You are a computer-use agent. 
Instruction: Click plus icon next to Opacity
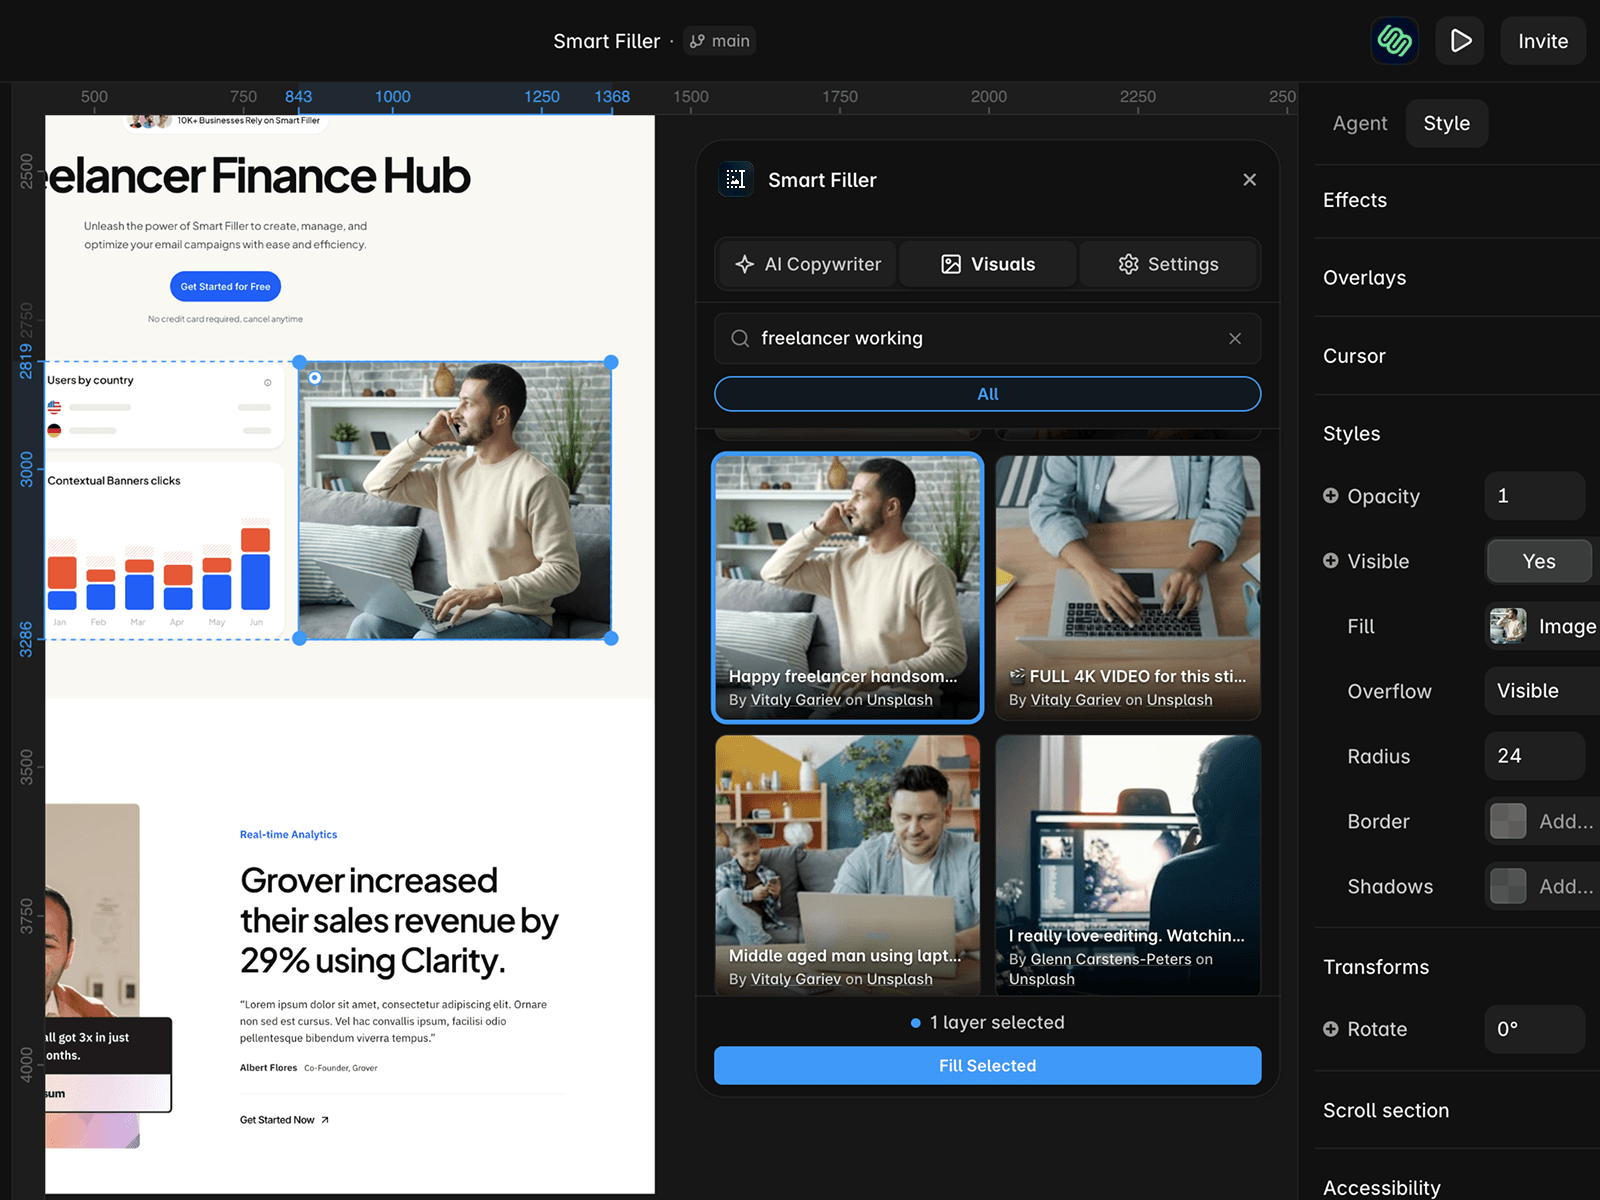point(1331,496)
